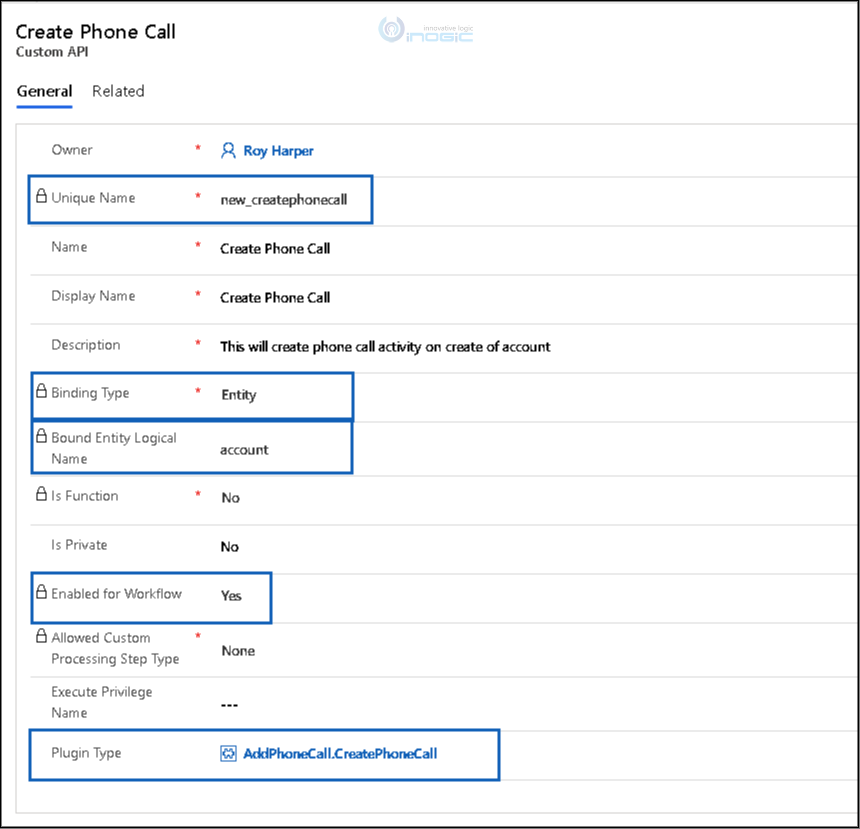Click the lock icon next to Binding Type

click(x=41, y=391)
